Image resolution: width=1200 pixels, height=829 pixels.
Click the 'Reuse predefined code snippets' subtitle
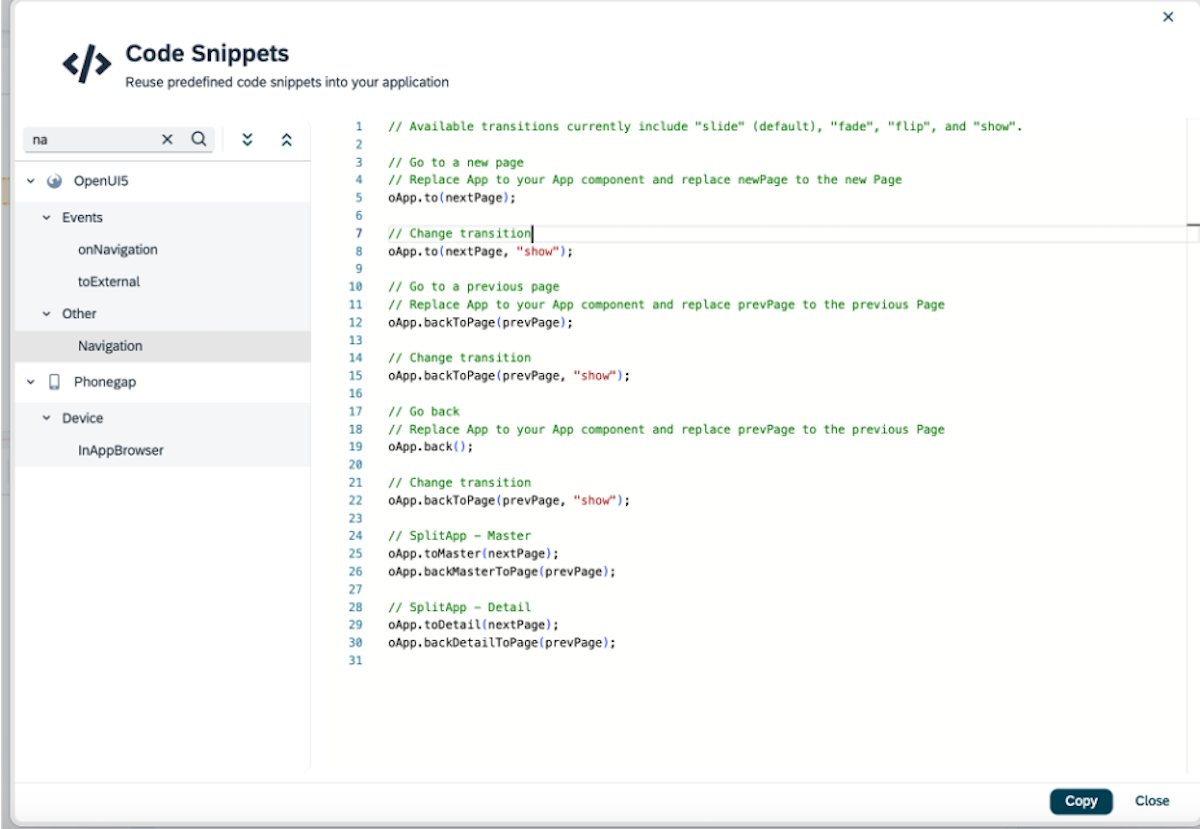(287, 82)
